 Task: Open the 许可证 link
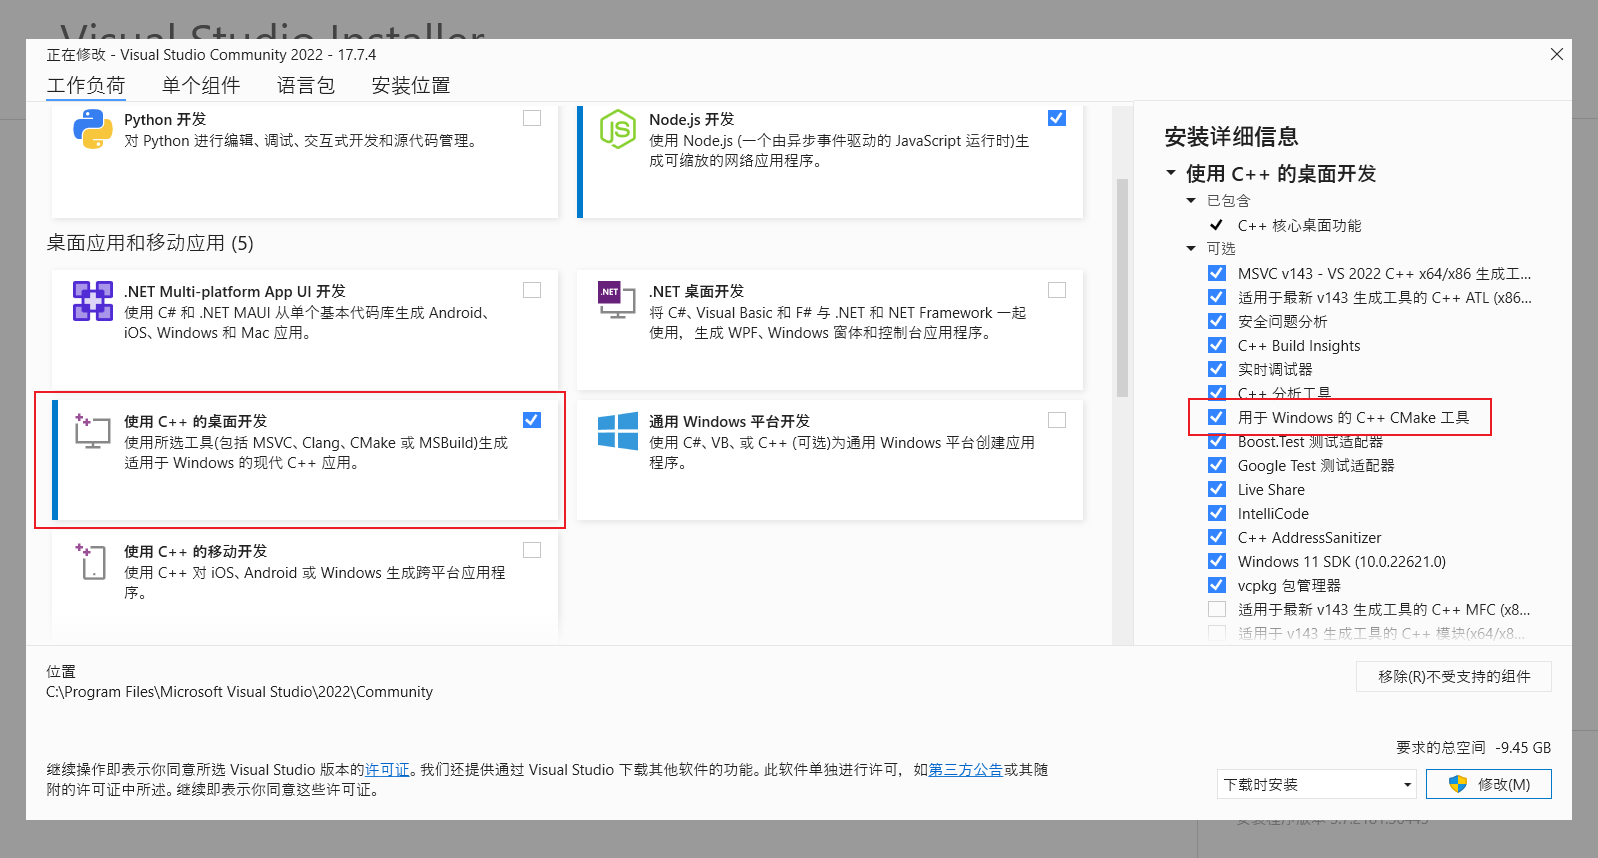387,769
